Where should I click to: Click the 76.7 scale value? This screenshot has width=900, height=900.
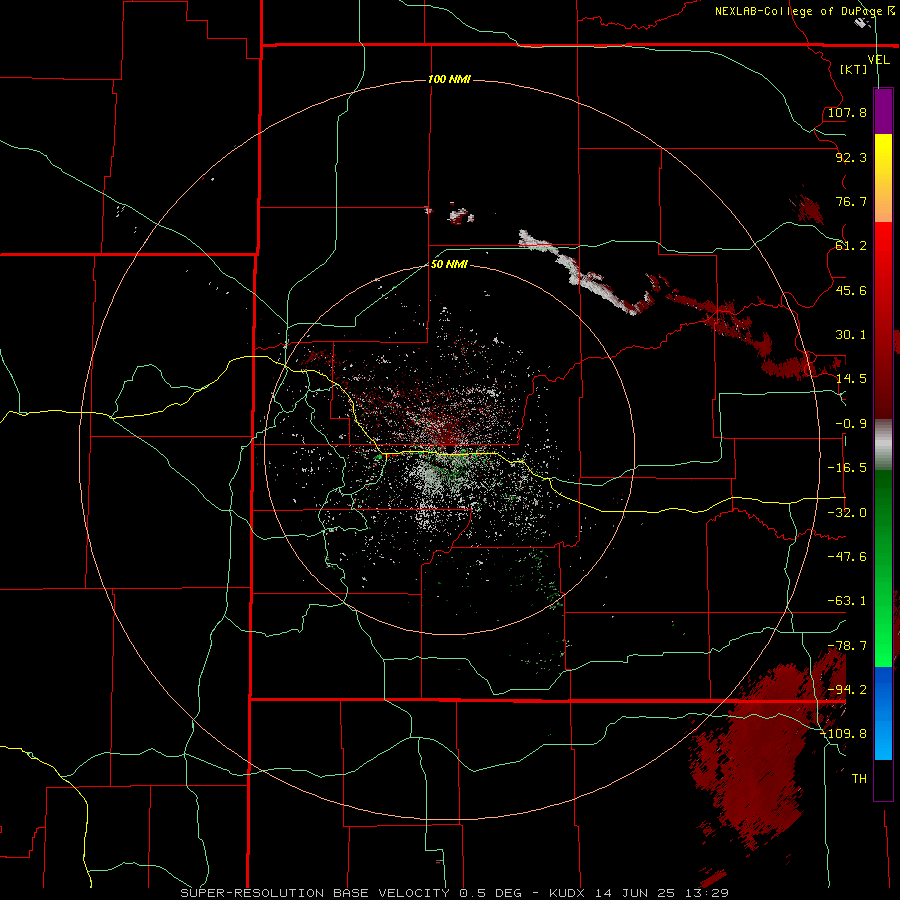click(851, 201)
